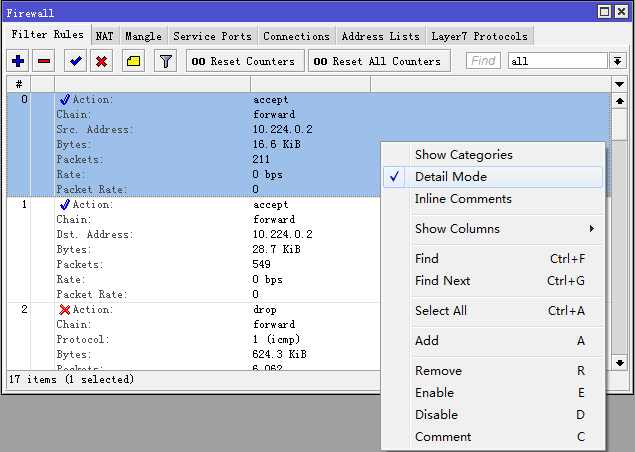635x452 pixels.
Task: Click the Find input field
Action: tap(484, 61)
